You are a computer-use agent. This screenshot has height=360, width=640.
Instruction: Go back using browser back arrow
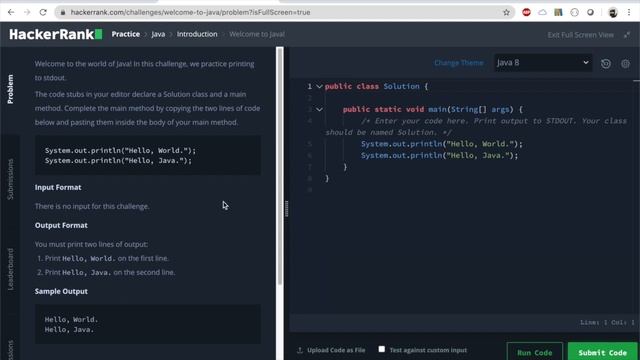coord(11,12)
